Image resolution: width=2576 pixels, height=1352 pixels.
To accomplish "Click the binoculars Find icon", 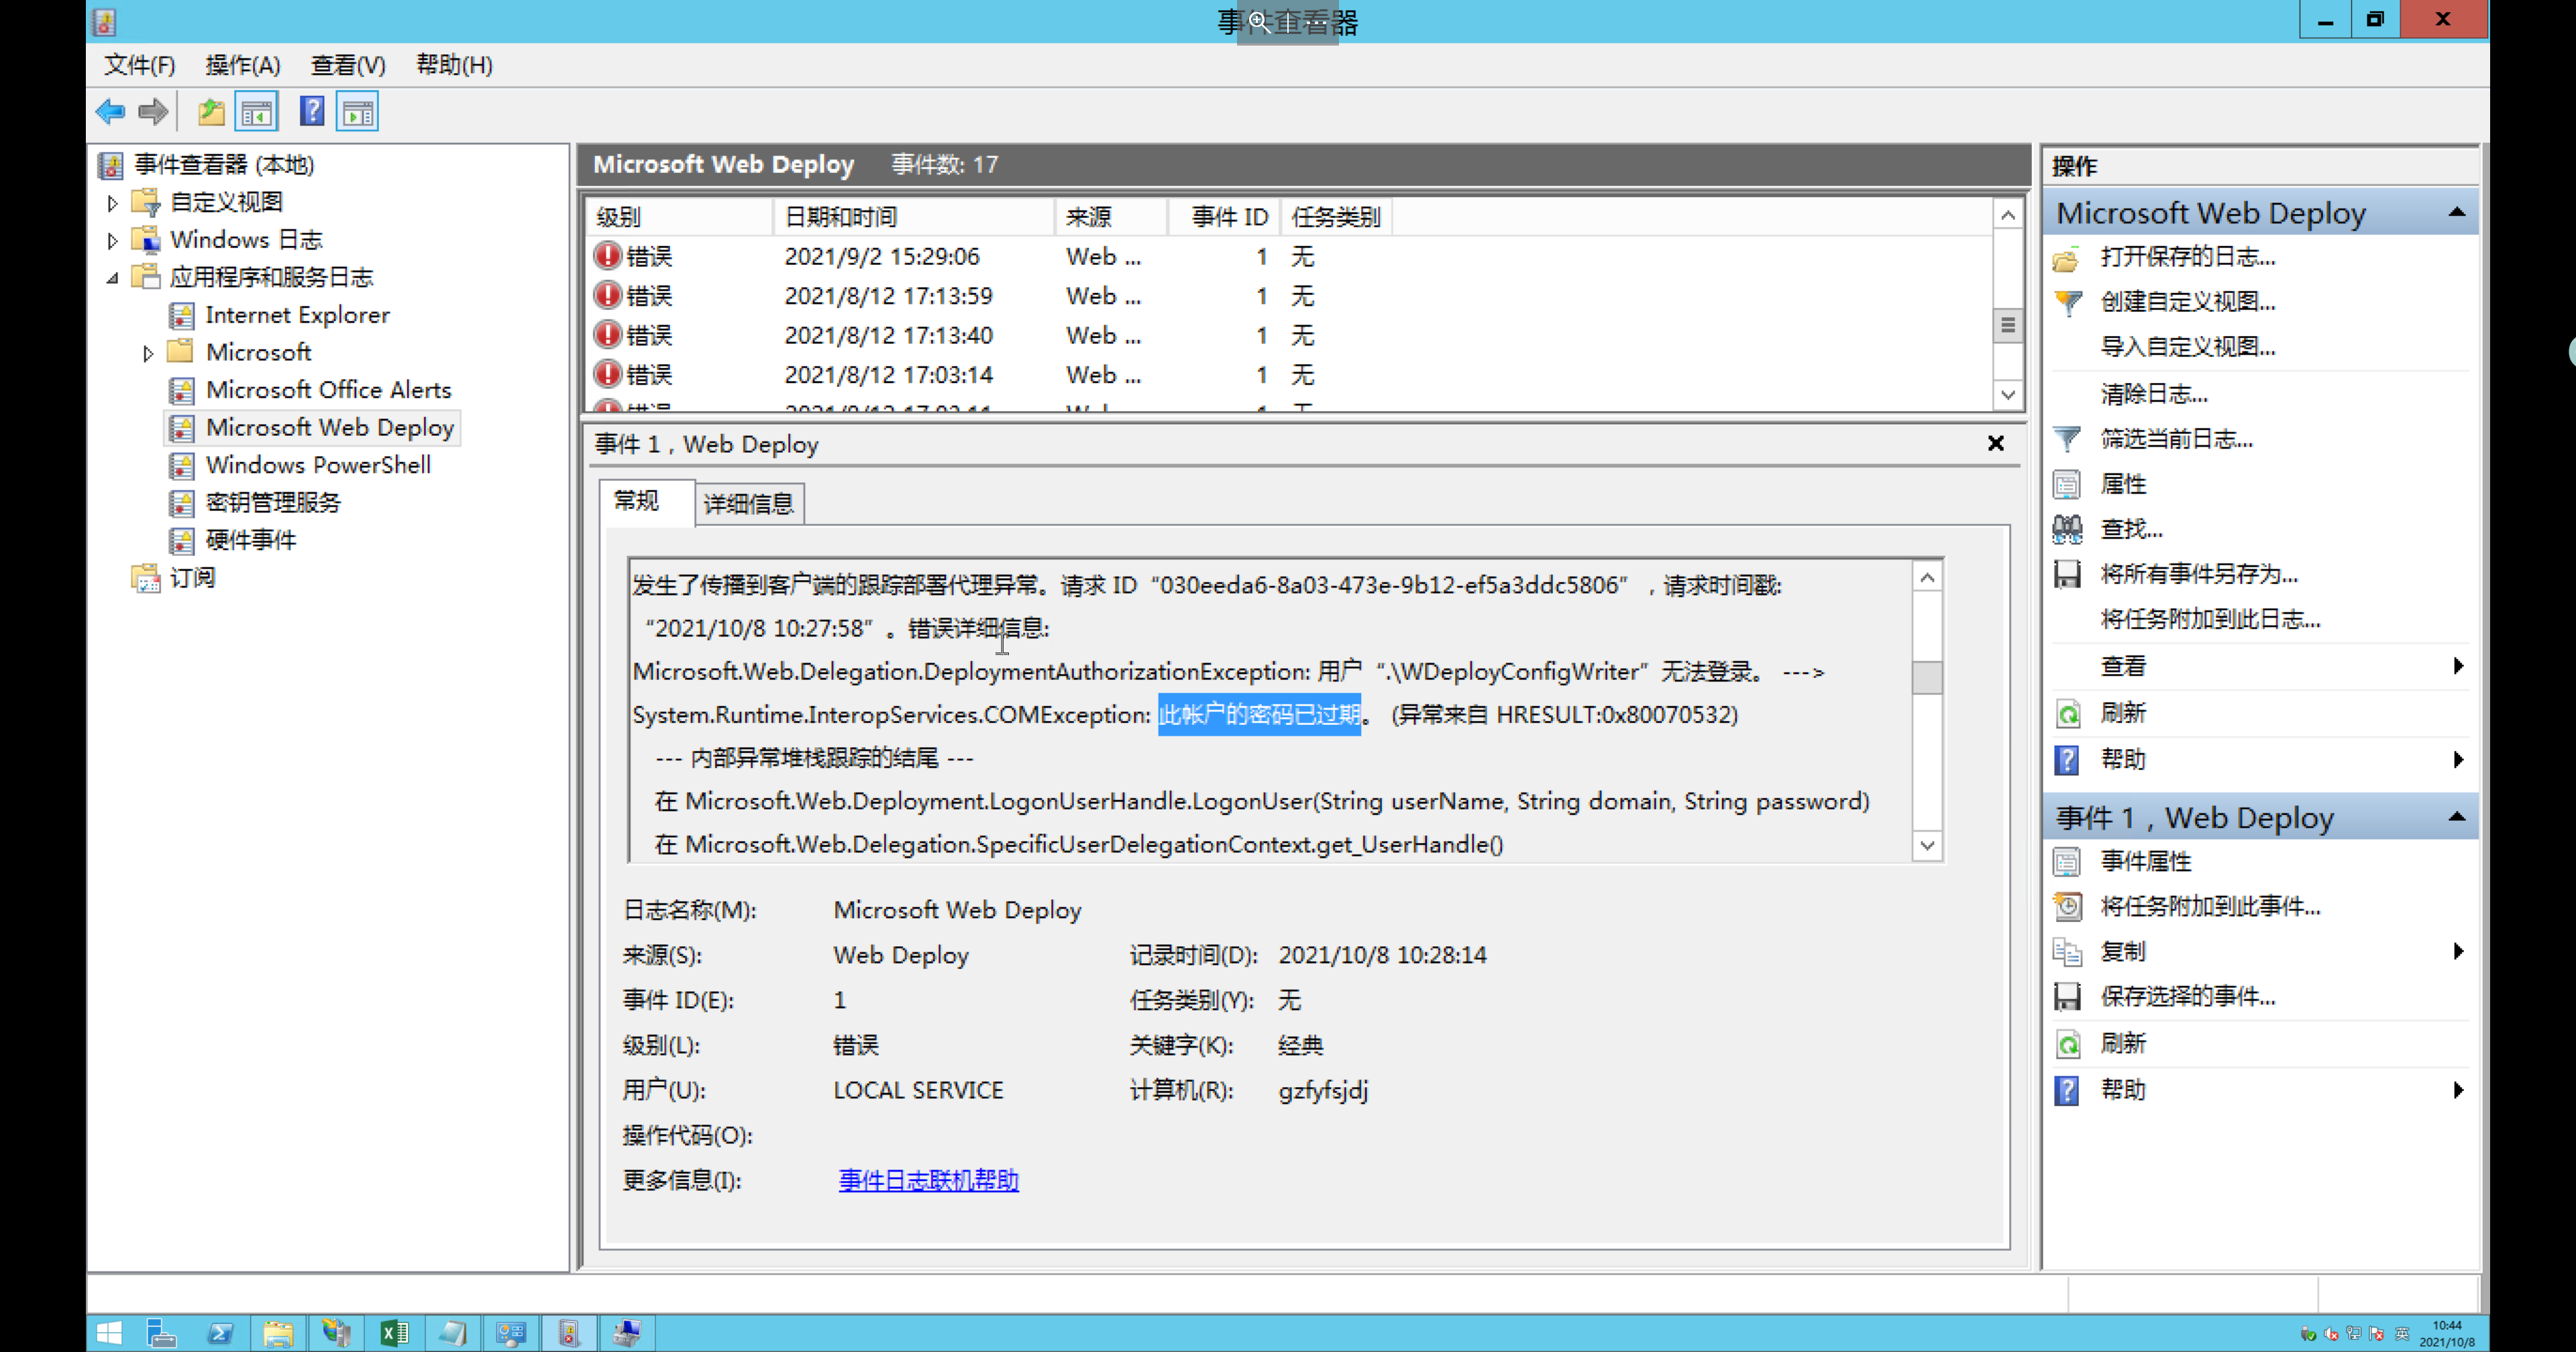I will tap(2067, 529).
